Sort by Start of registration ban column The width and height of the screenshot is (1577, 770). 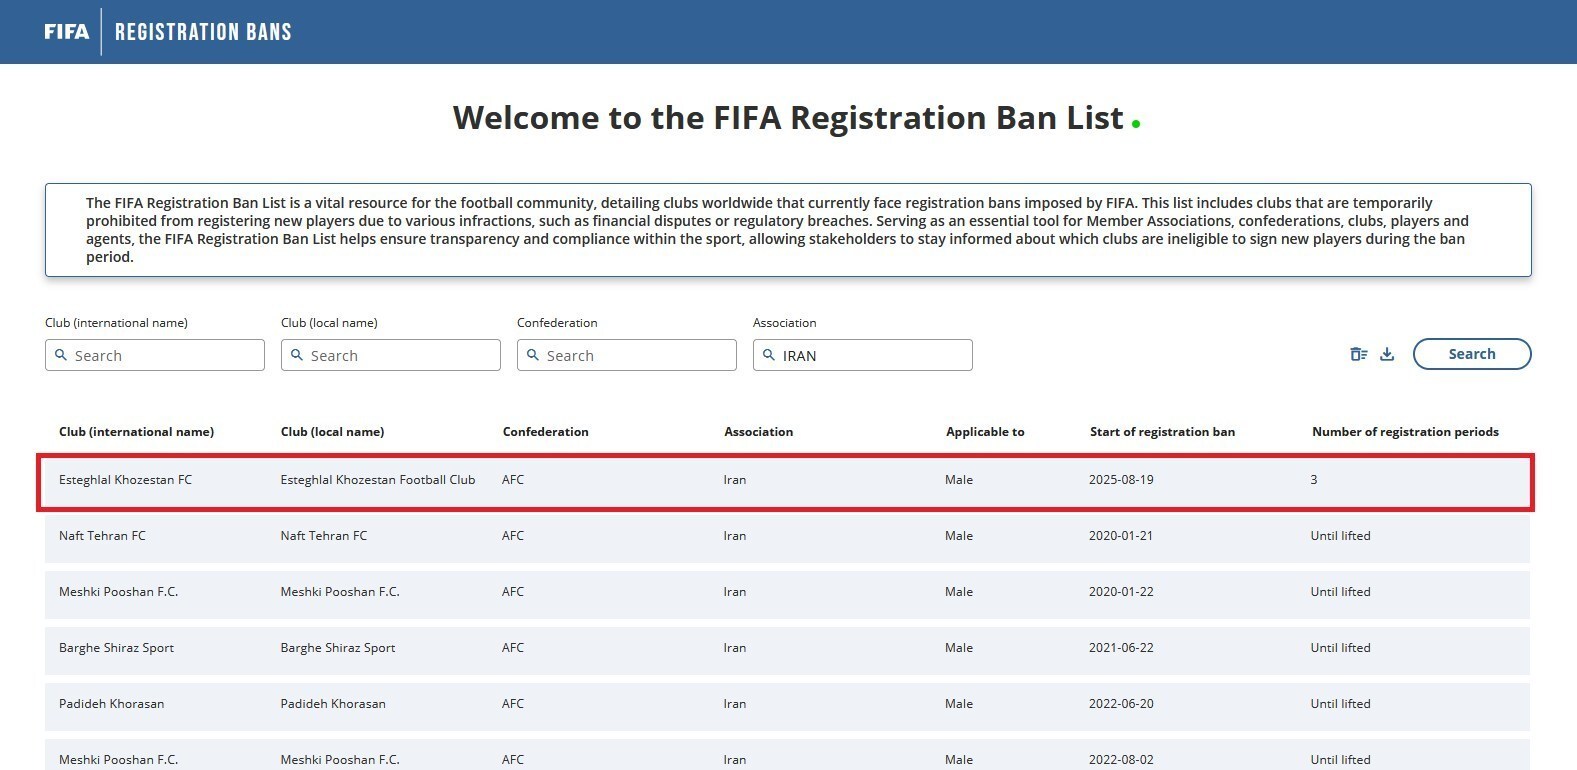click(x=1162, y=432)
